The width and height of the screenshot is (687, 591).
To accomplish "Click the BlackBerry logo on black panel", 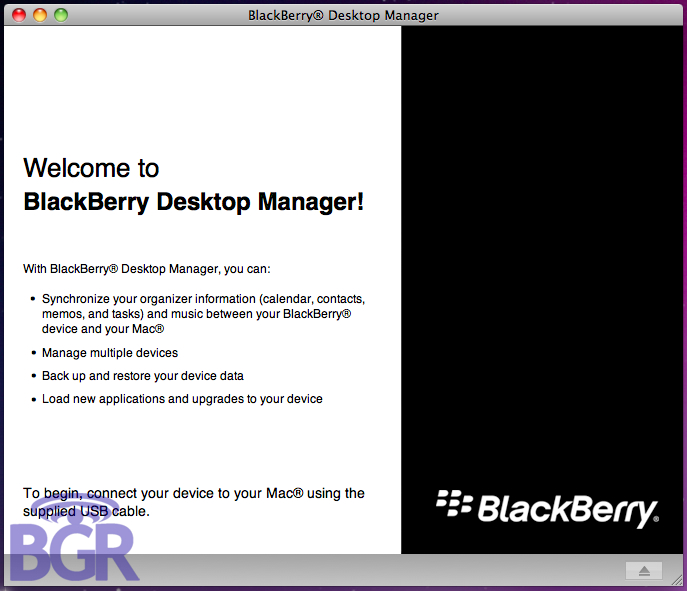I will pyautogui.click(x=547, y=509).
